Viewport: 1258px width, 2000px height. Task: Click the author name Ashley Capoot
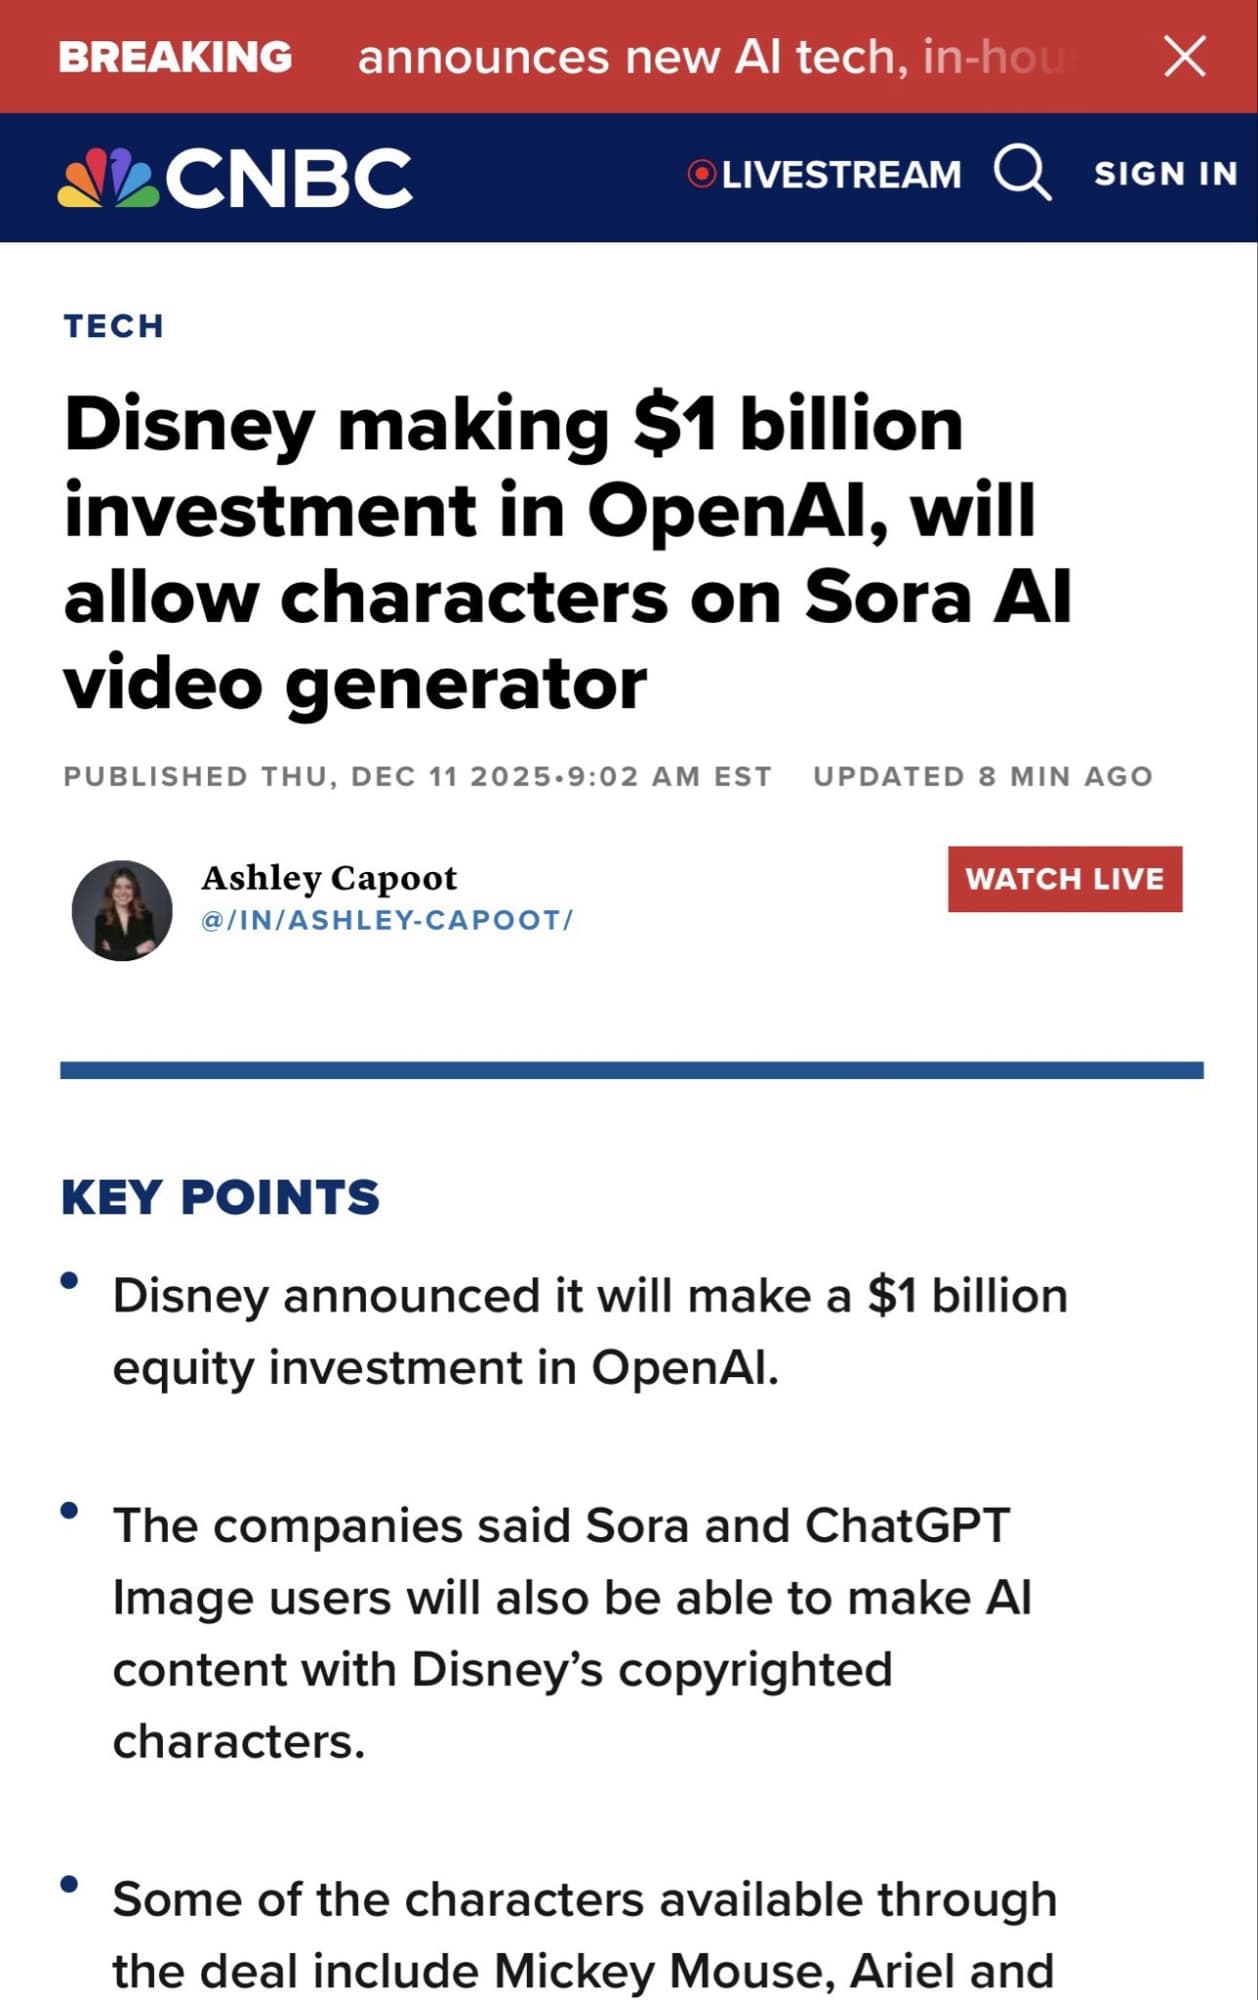click(329, 878)
